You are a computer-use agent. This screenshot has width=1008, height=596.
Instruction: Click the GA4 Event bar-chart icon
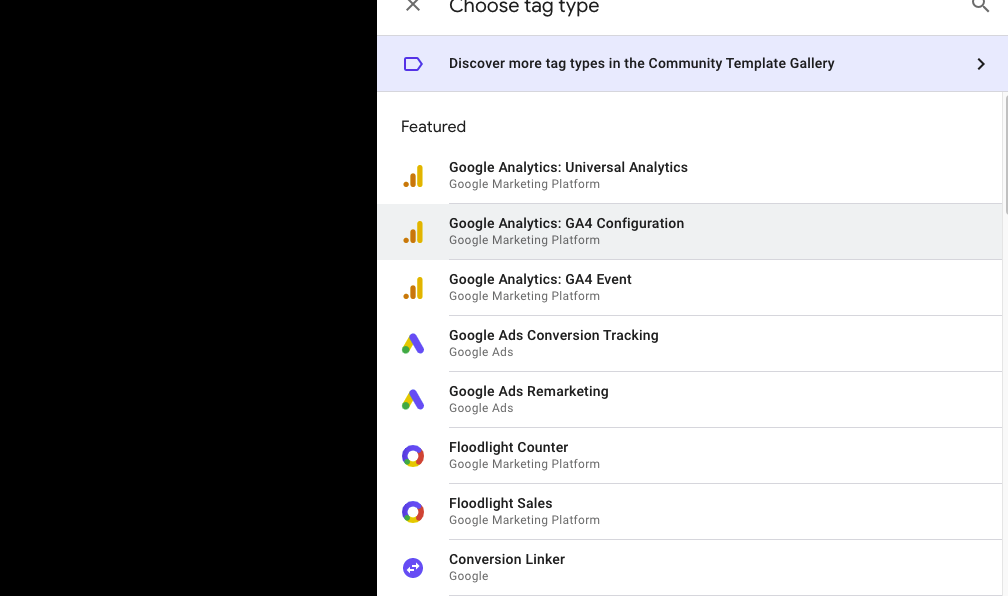pyautogui.click(x=413, y=287)
